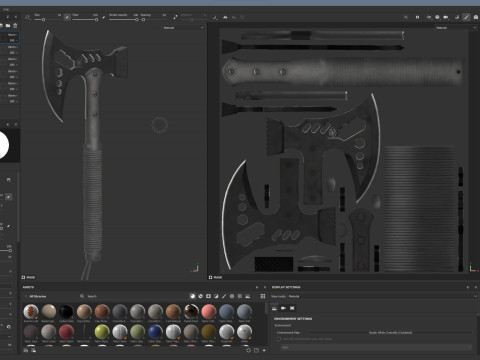Screen dimensions: 480x360
Task: Filter assets by filters
Action: 216,296
